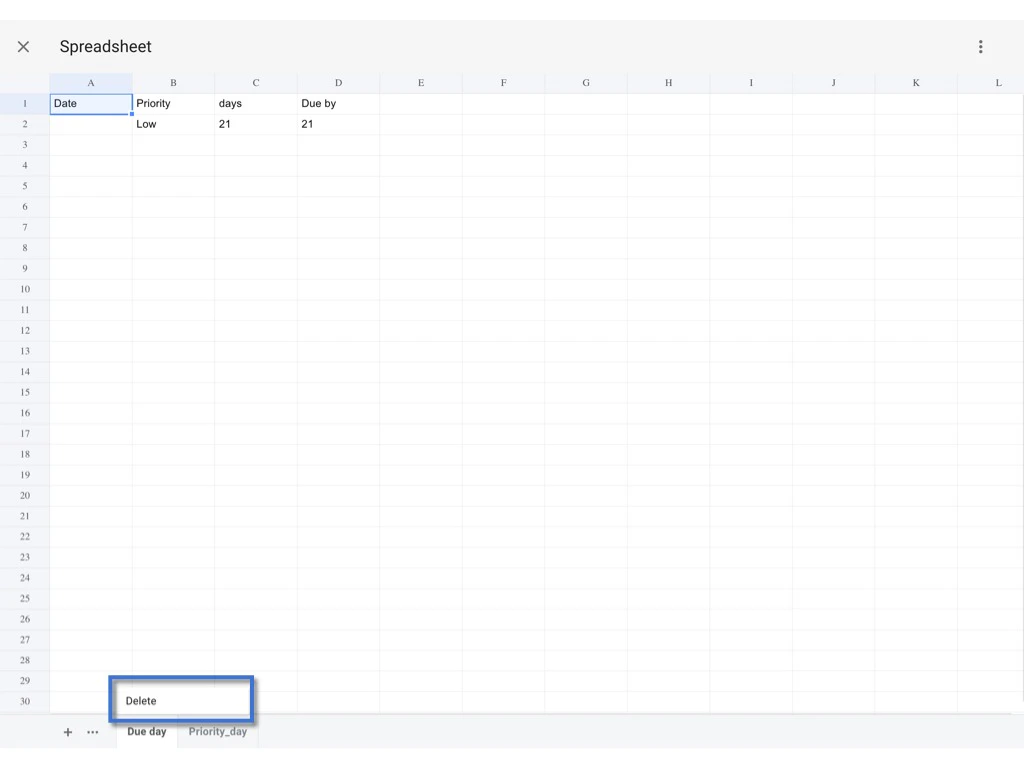Close the Spreadsheet view

click(23, 46)
